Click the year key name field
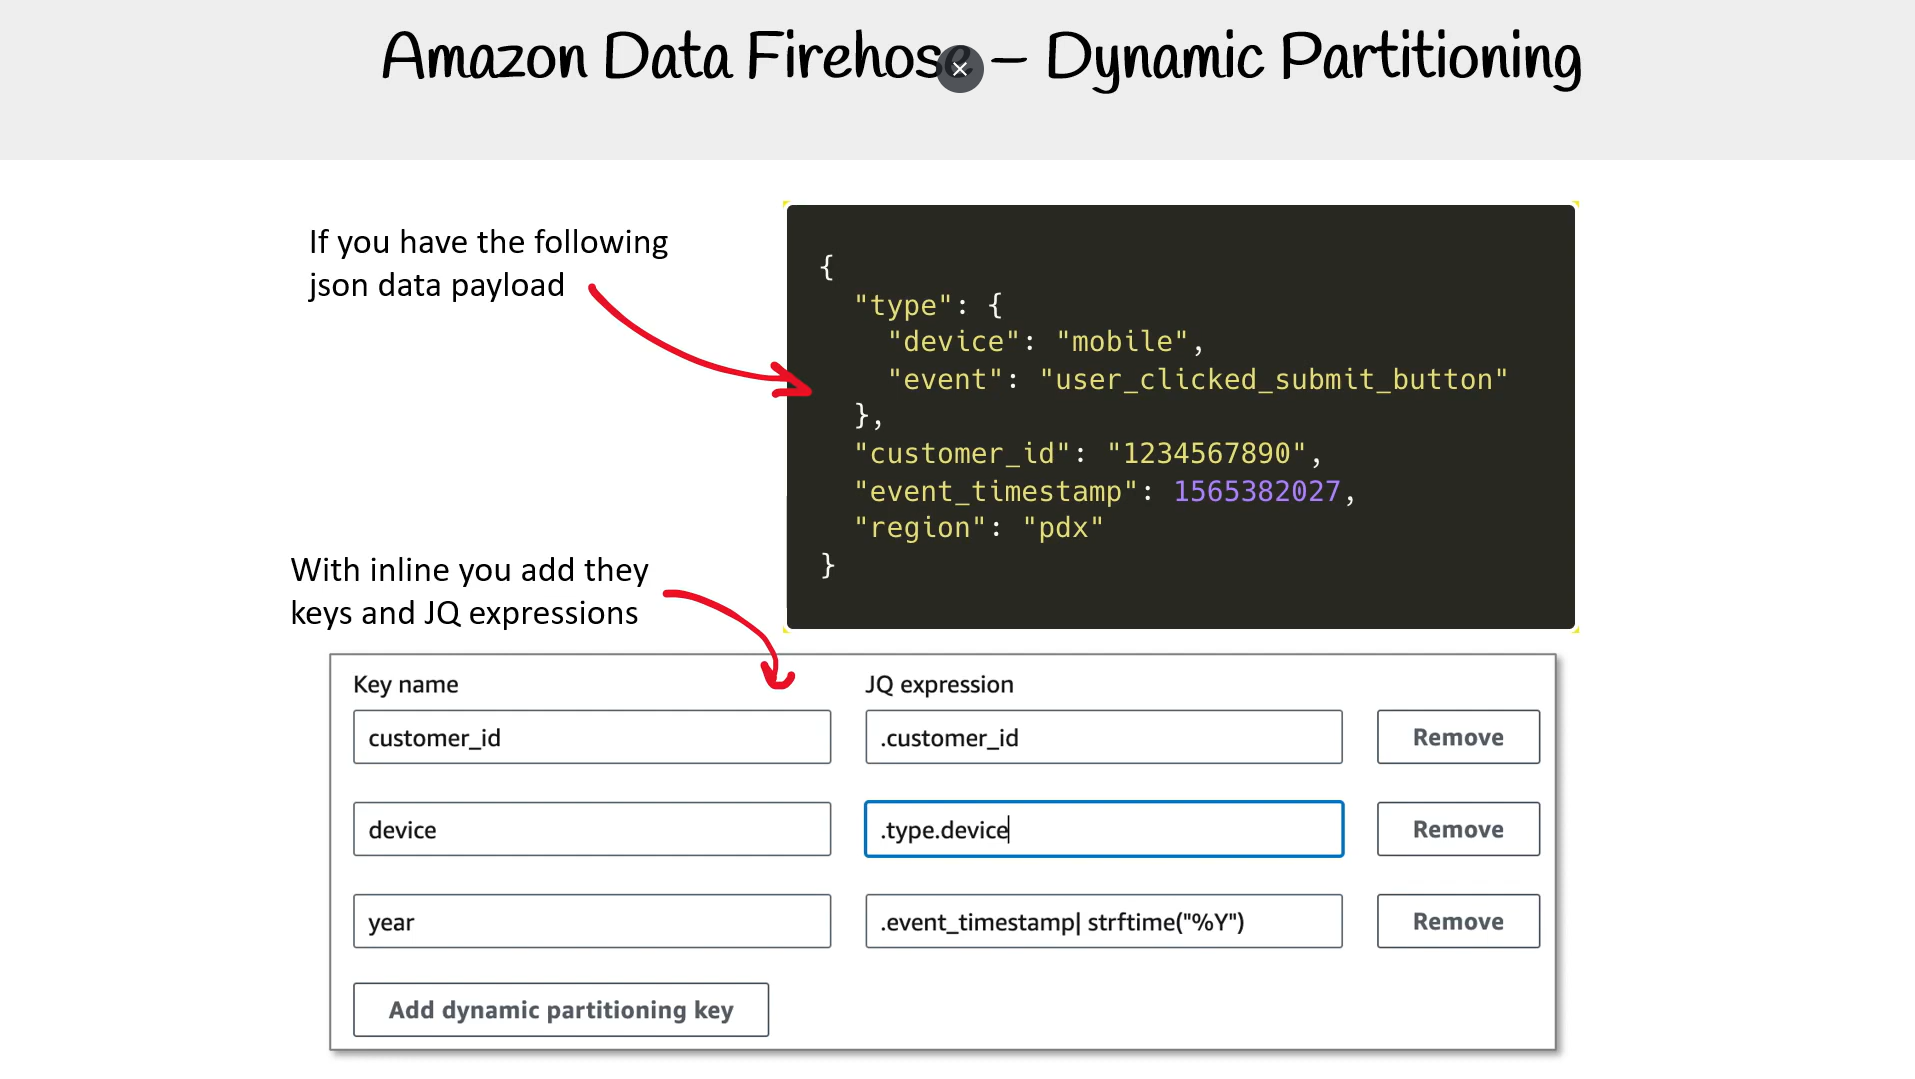The image size is (1915, 1079). [592, 921]
